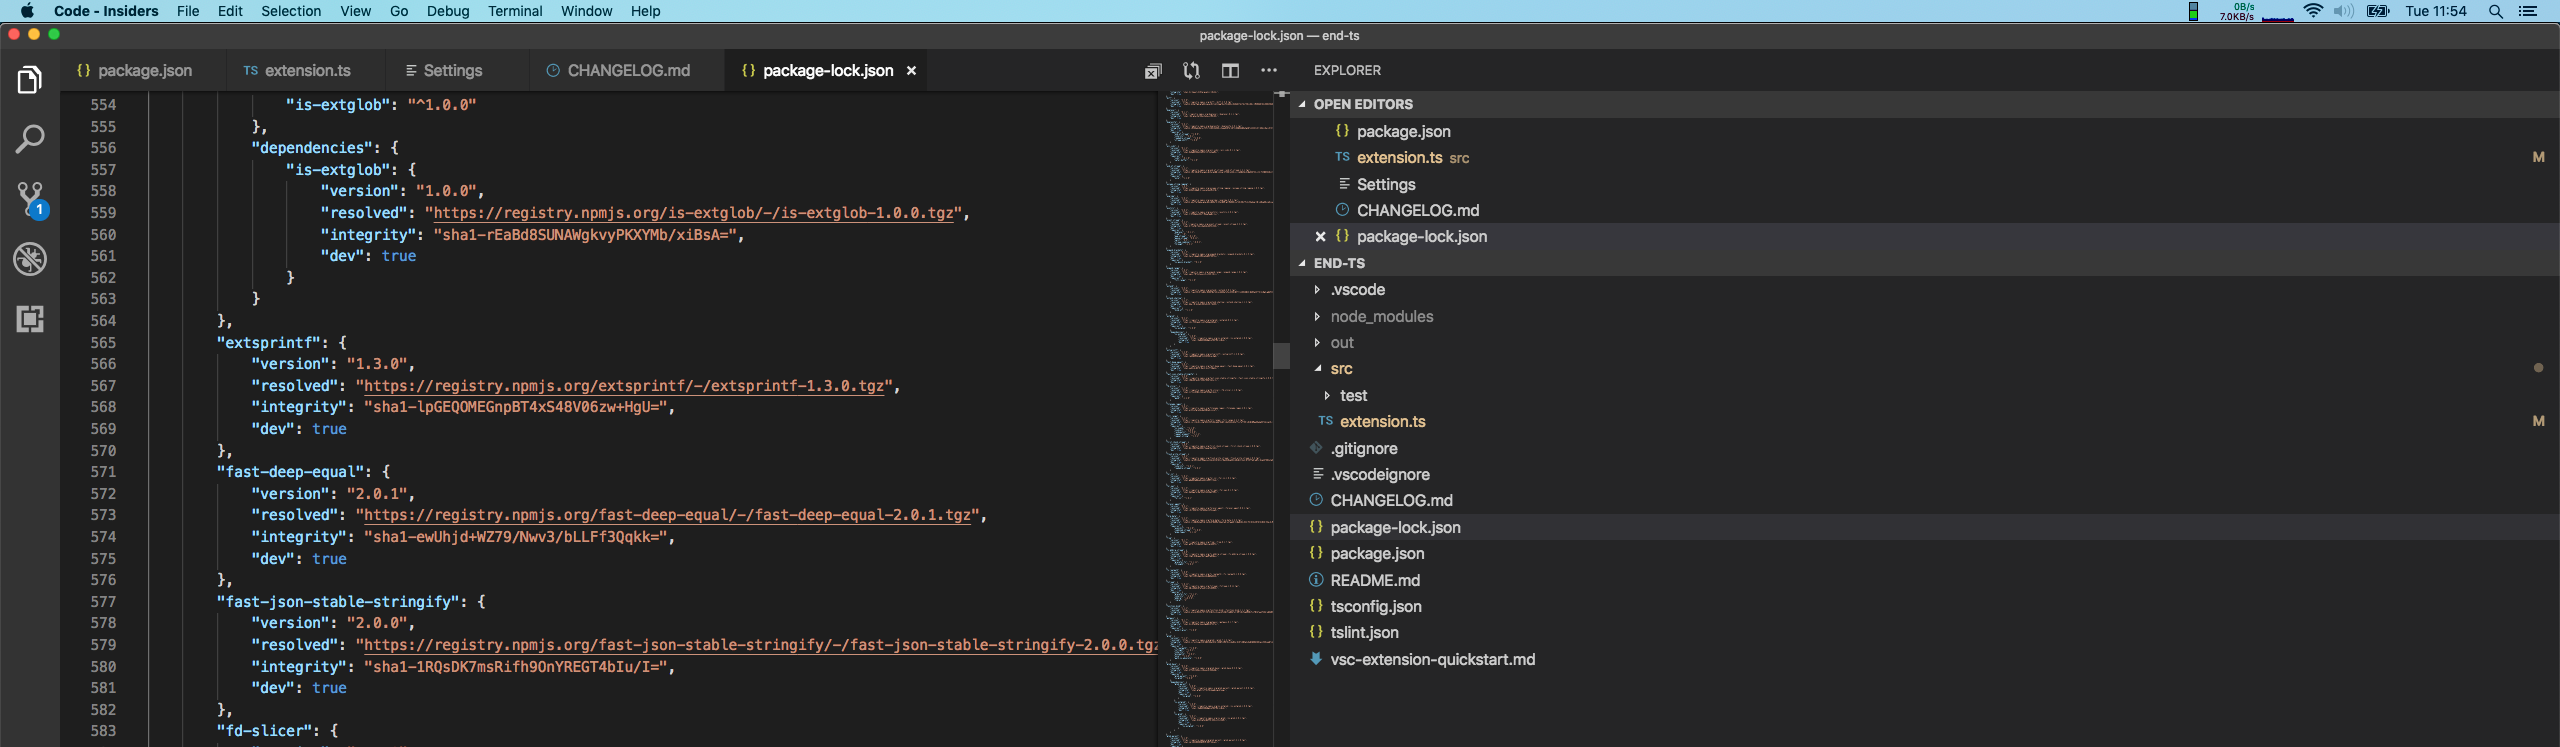The image size is (2560, 747).
Task: Open the Selection menu
Action: tap(291, 11)
